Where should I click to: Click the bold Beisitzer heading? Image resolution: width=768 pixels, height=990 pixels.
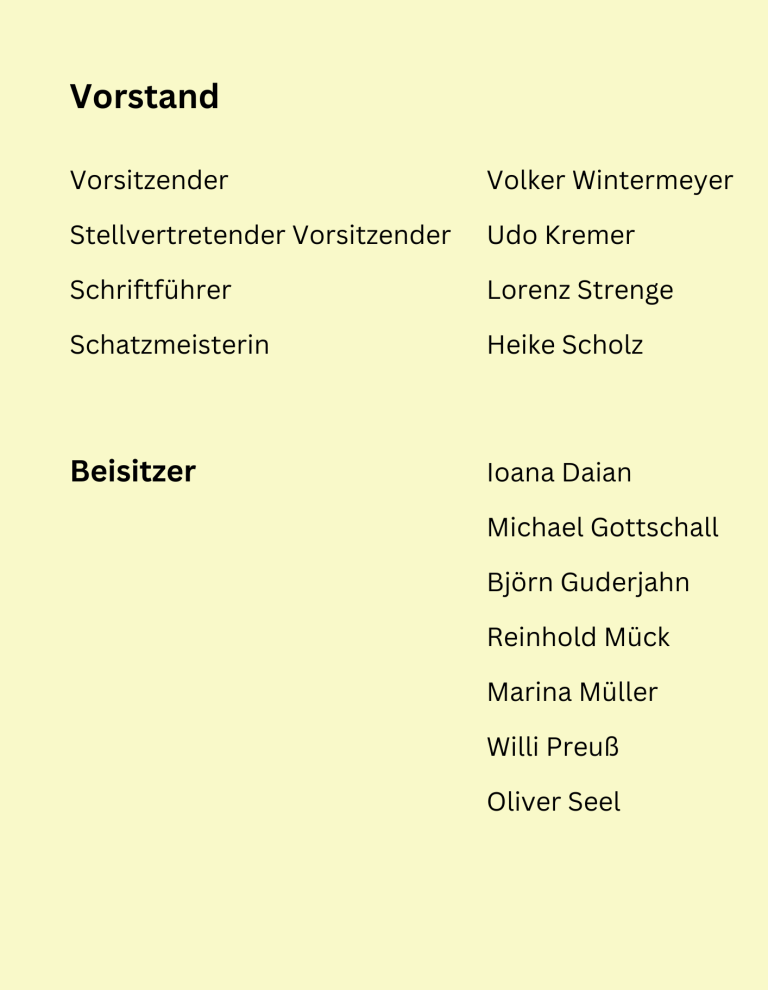coord(132,472)
